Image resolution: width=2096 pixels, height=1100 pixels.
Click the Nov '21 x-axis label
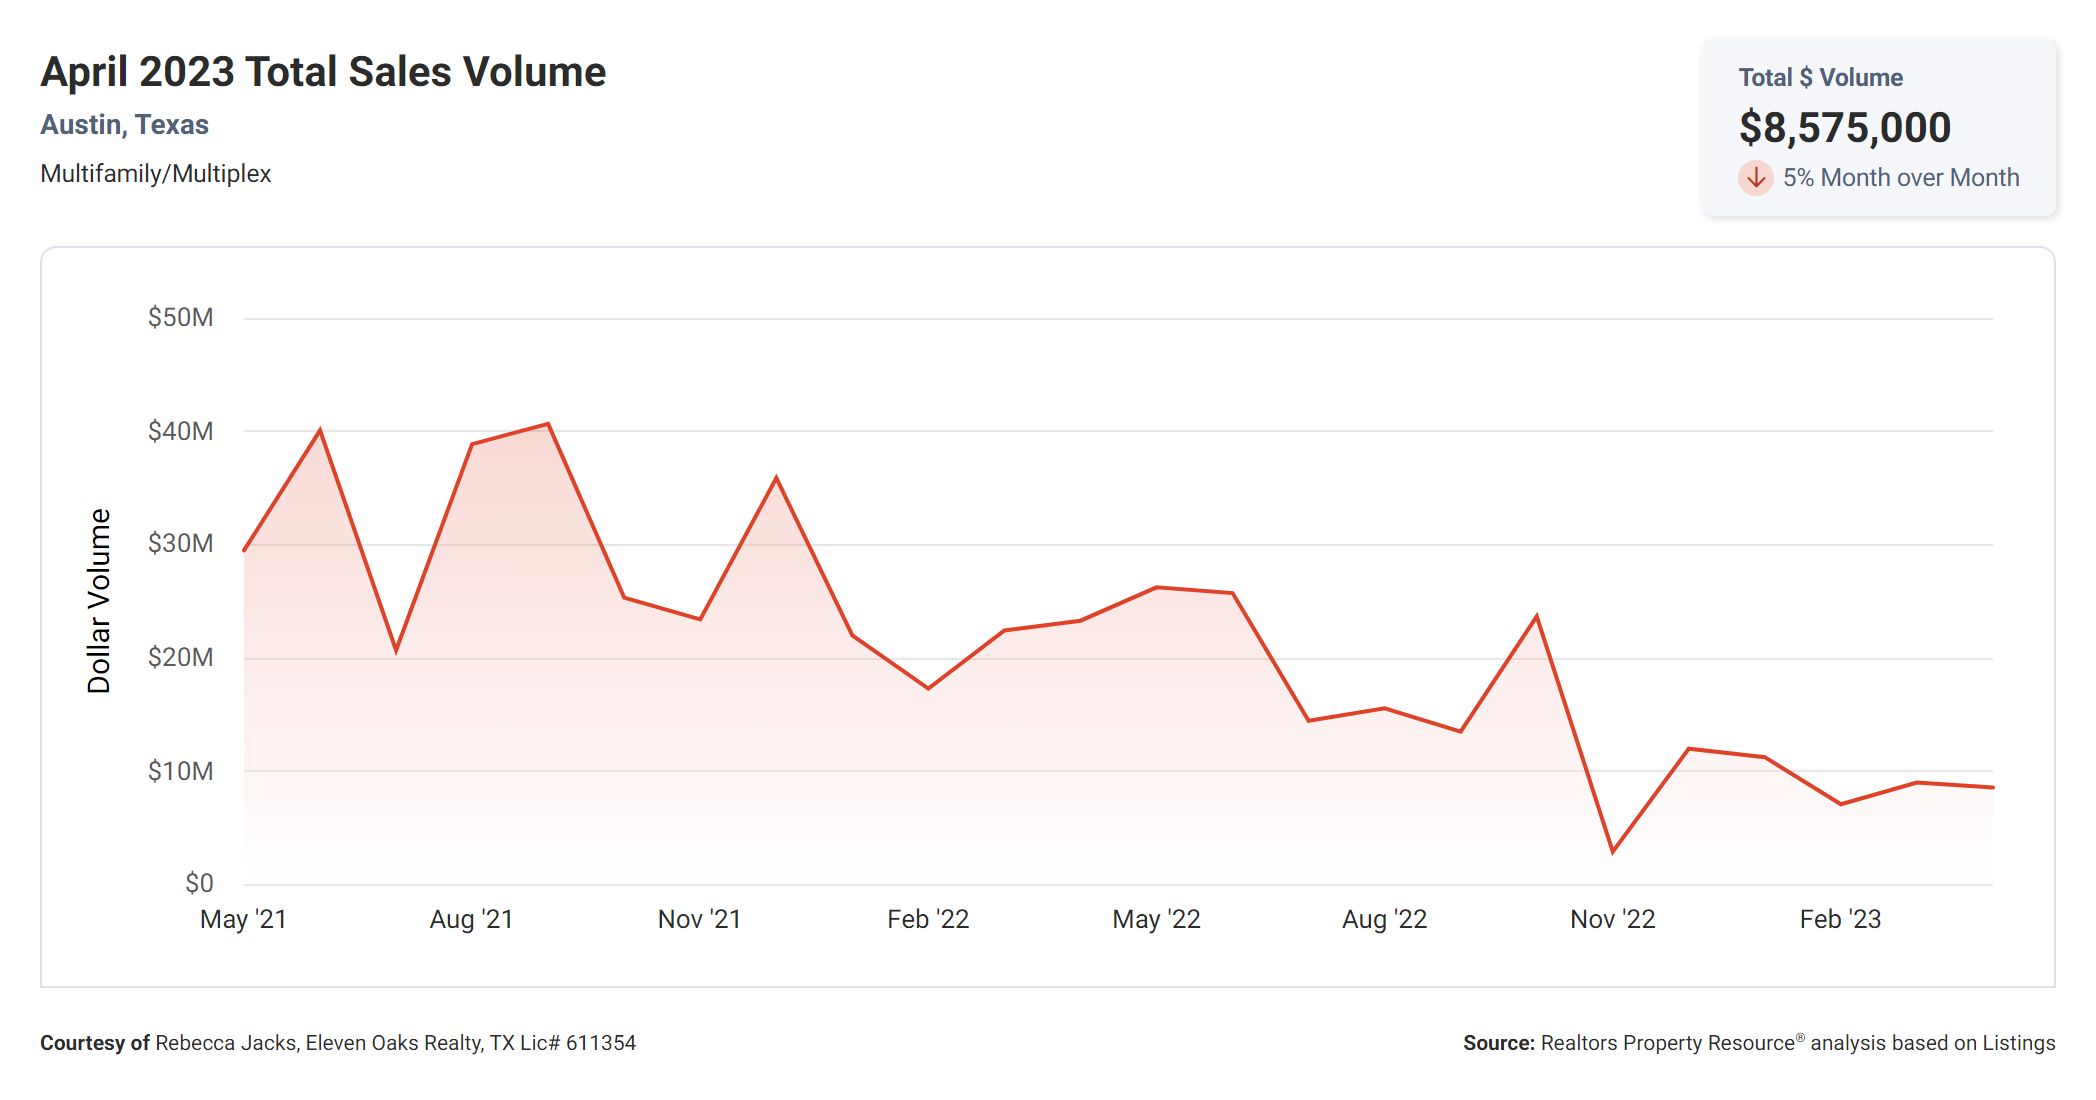point(699,919)
